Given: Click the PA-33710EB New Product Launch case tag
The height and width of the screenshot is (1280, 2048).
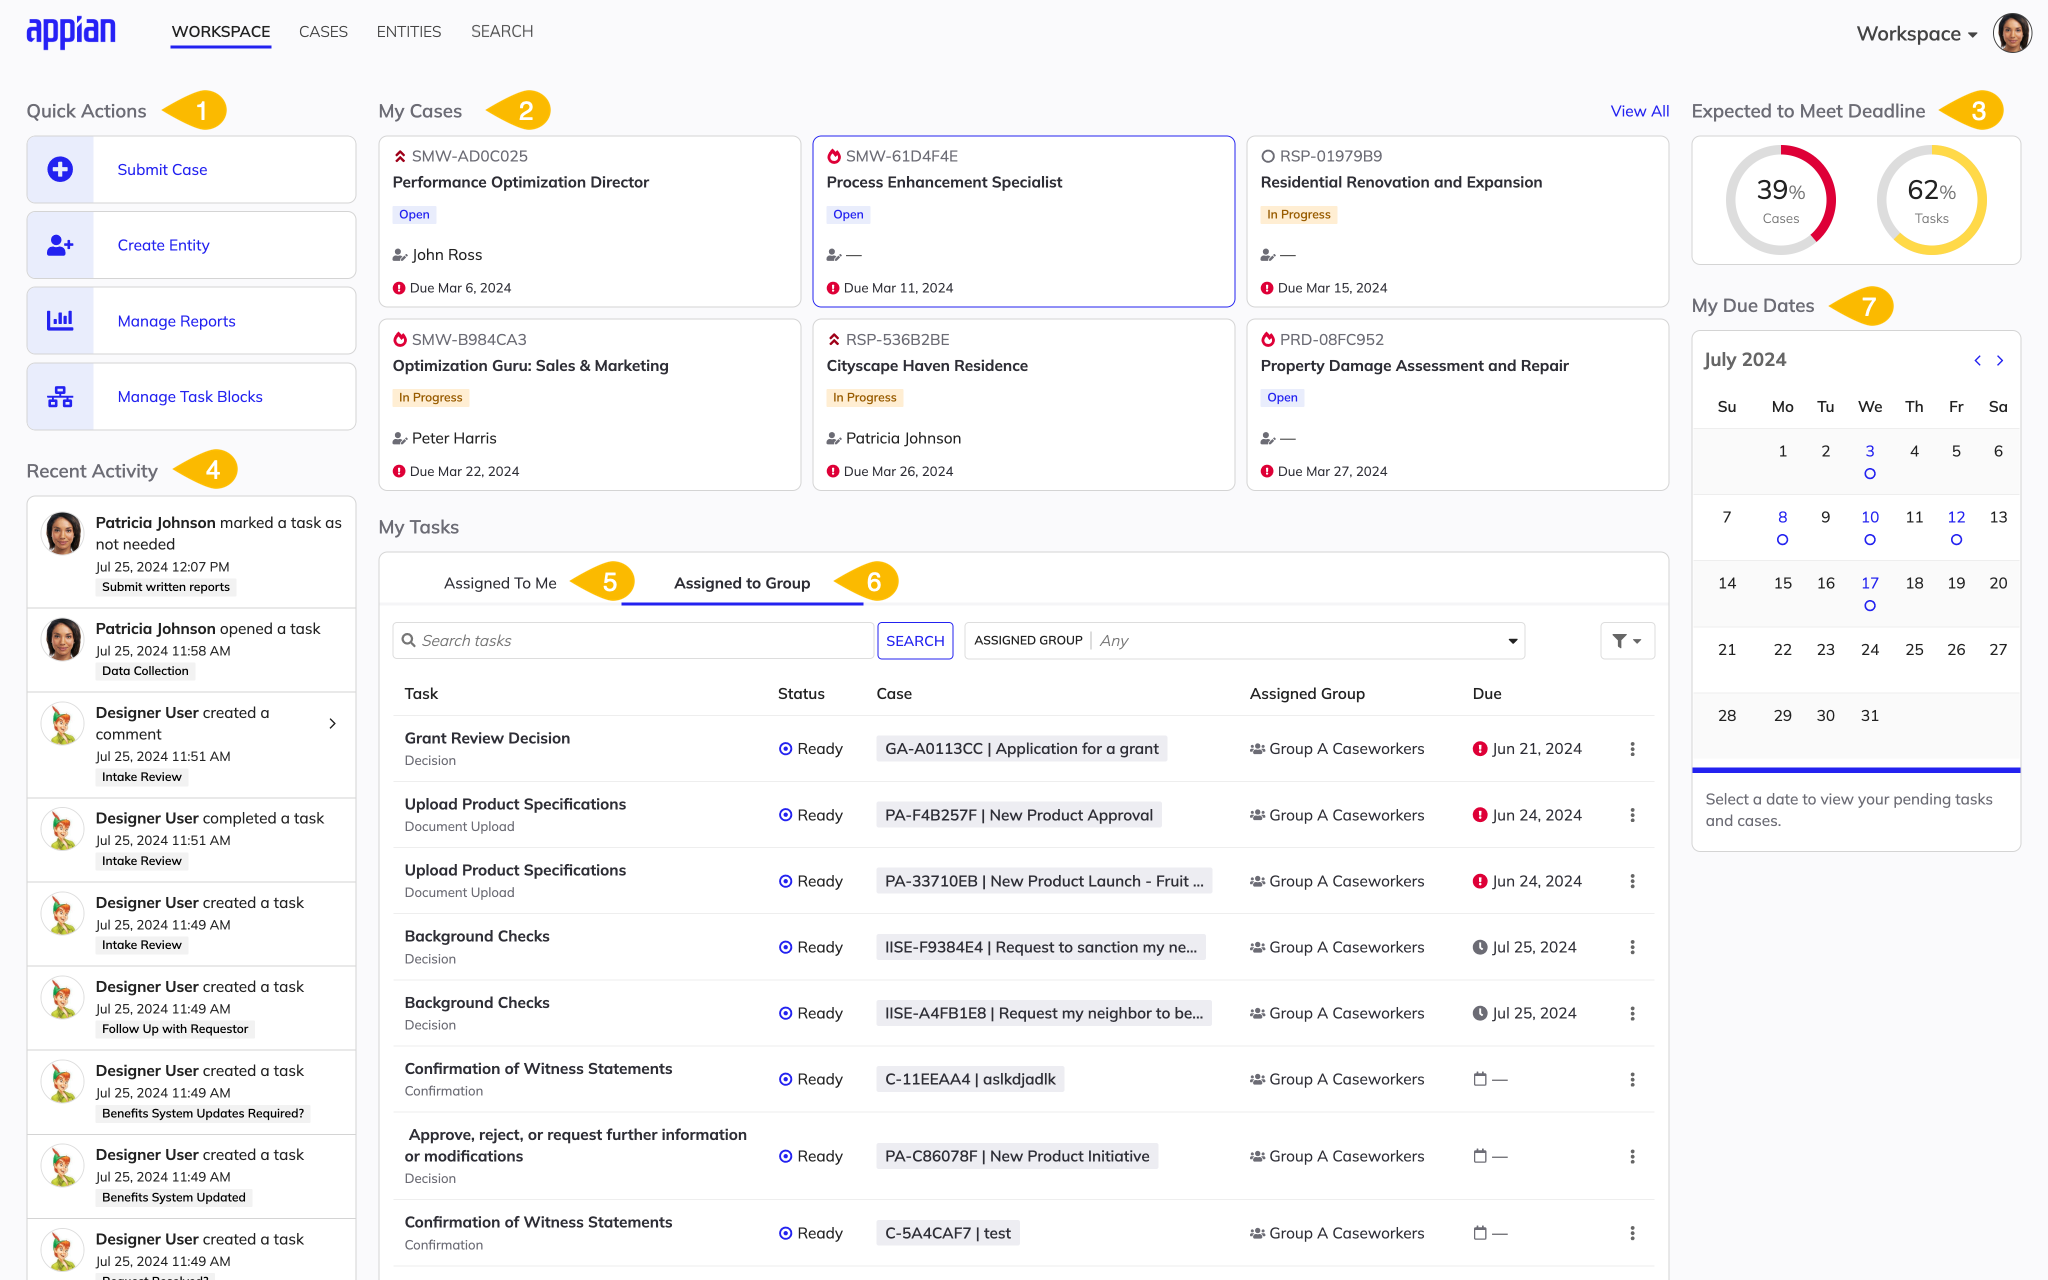Looking at the screenshot, I should coord(1044,881).
